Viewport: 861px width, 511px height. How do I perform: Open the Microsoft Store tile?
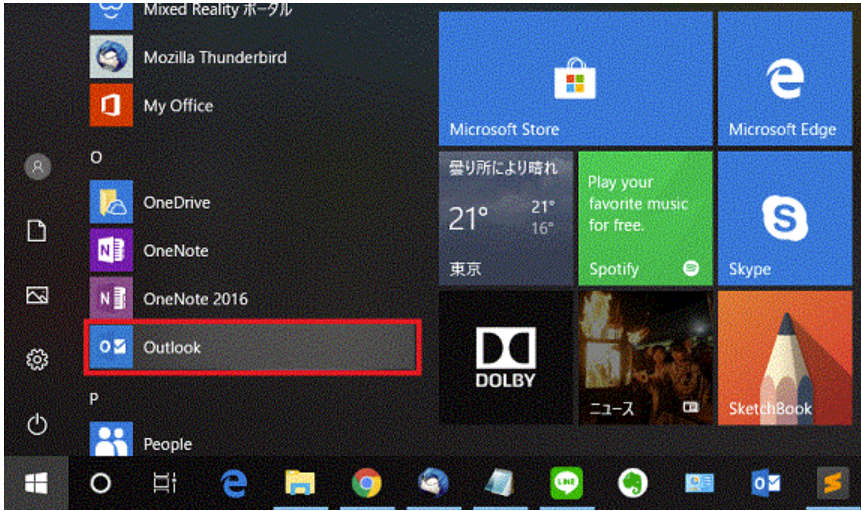coord(575,79)
